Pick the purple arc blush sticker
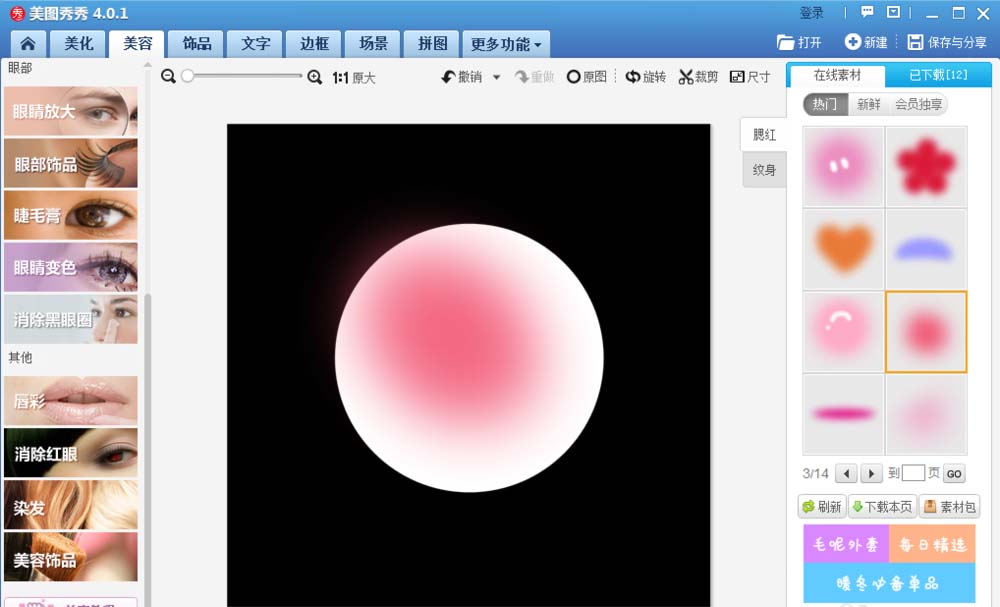 [926, 249]
